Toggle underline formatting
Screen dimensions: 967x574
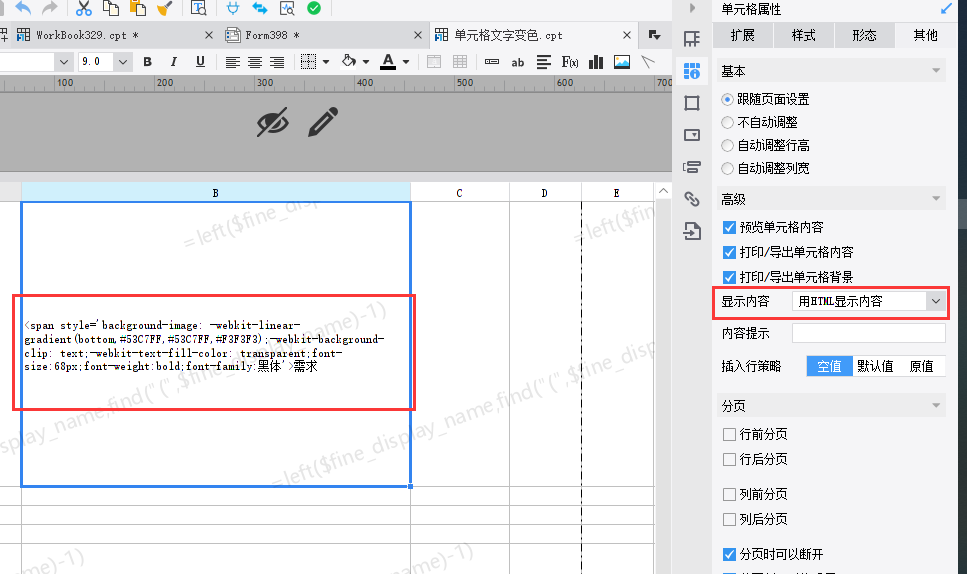pos(200,62)
